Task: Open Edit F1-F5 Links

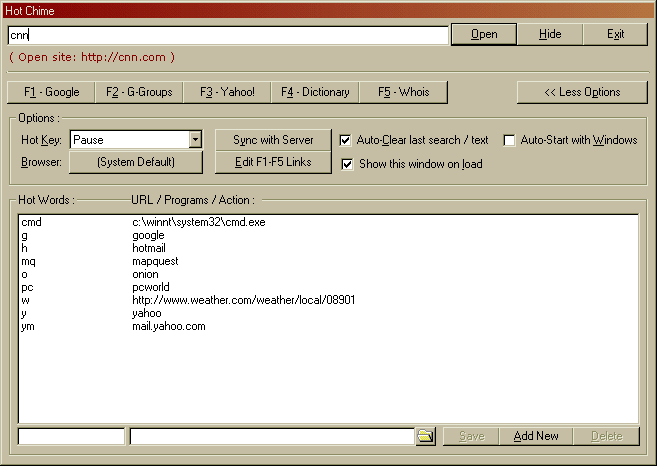Action: pyautogui.click(x=273, y=162)
